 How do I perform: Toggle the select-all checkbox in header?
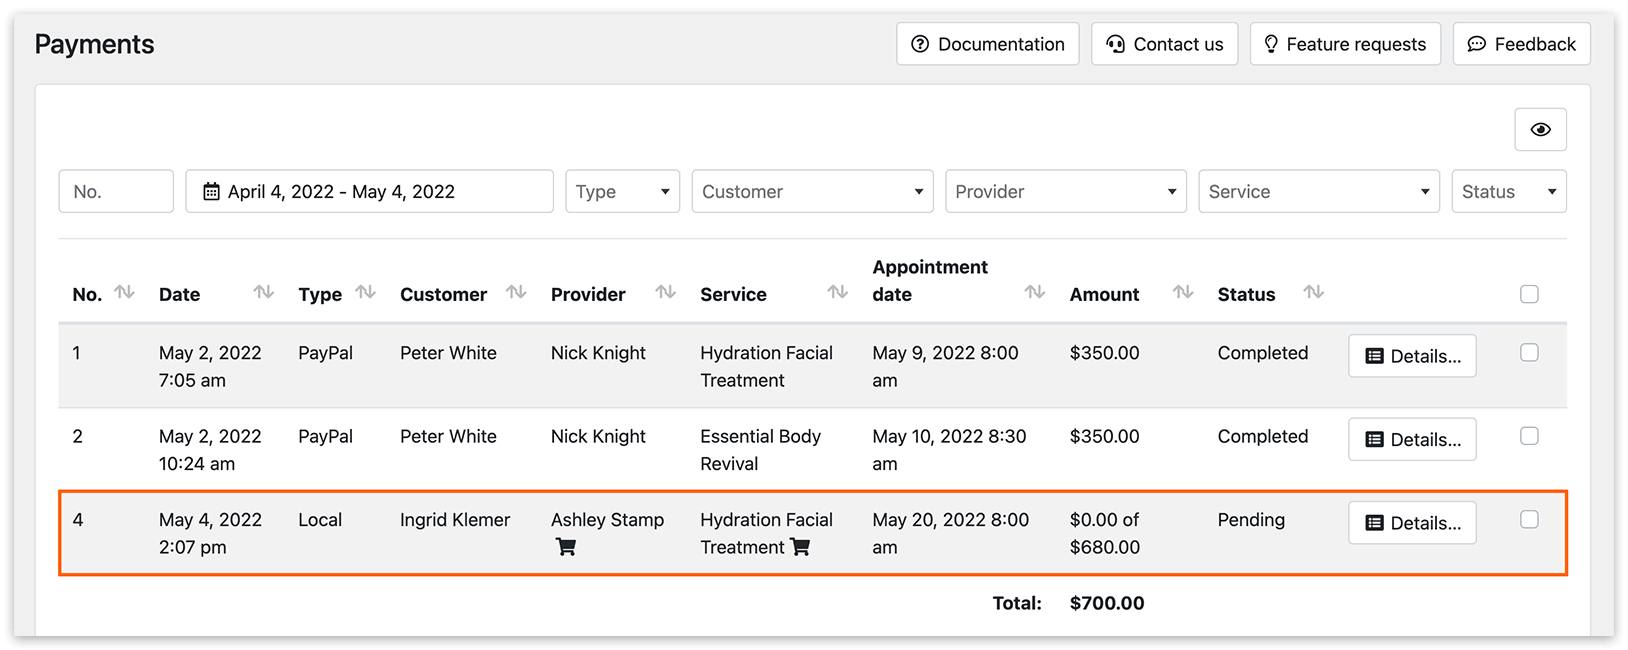pyautogui.click(x=1529, y=294)
